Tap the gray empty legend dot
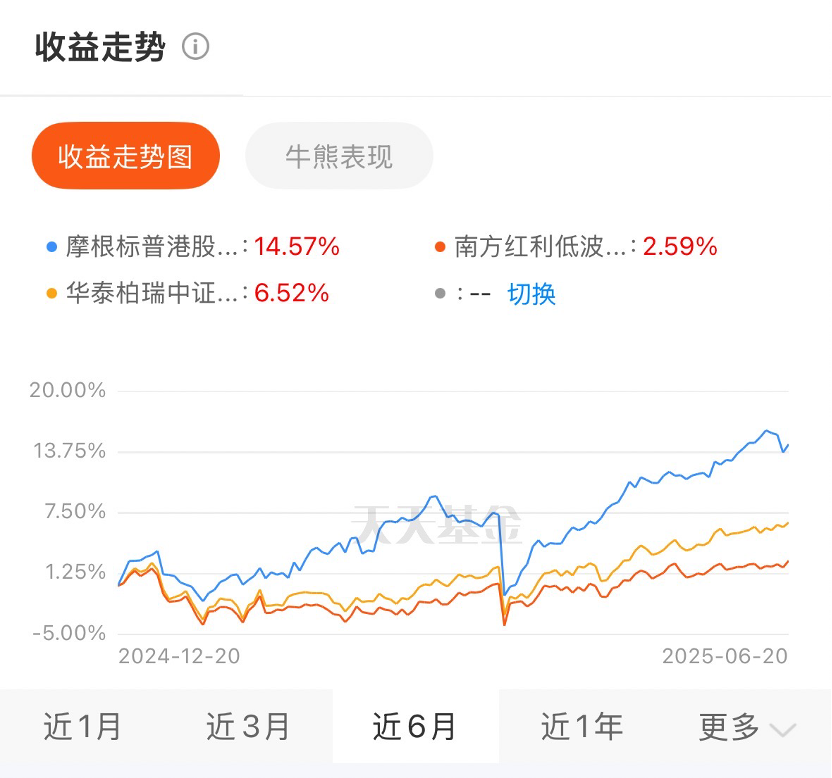The image size is (832, 778). 440,293
